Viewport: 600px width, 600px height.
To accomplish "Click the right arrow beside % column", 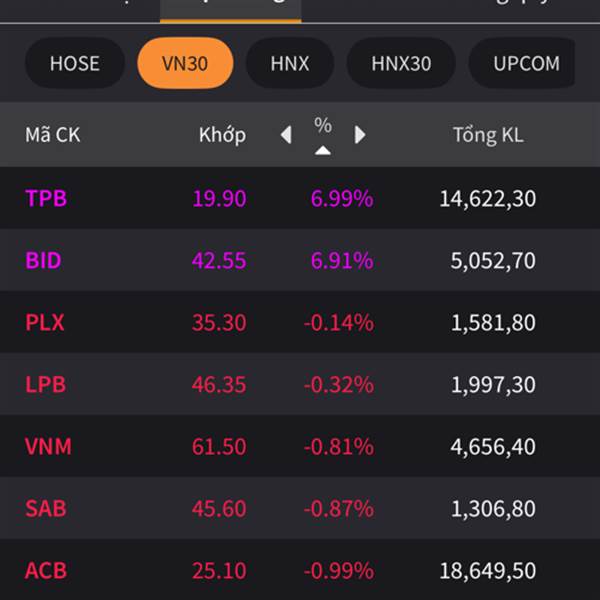I will (x=360, y=135).
